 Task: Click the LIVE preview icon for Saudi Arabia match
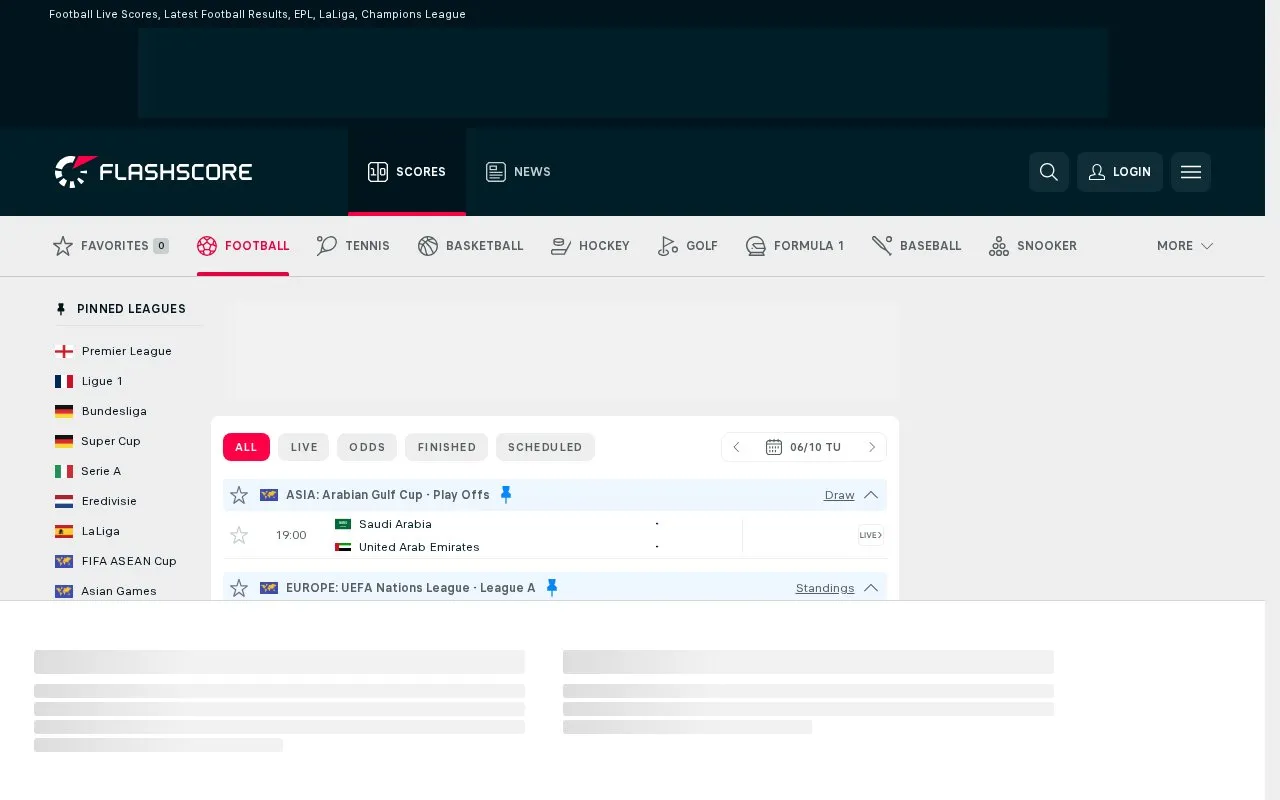871,535
